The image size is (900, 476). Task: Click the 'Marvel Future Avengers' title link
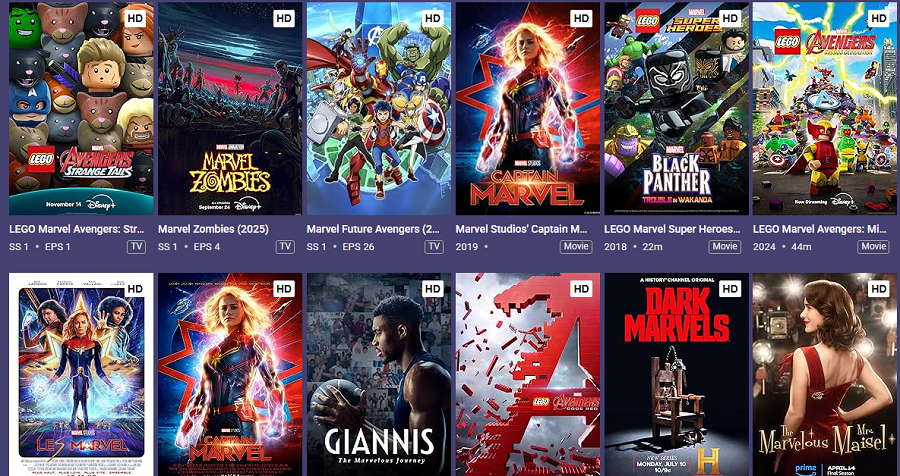[373, 229]
